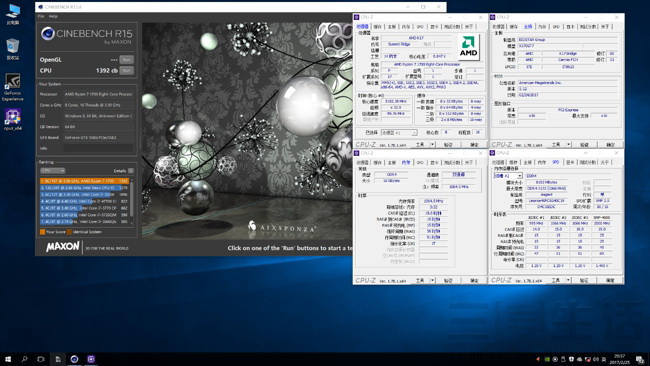Open 关于 tab in CPU-Z SPD window
This screenshot has height=366, width=650.
[x=605, y=162]
